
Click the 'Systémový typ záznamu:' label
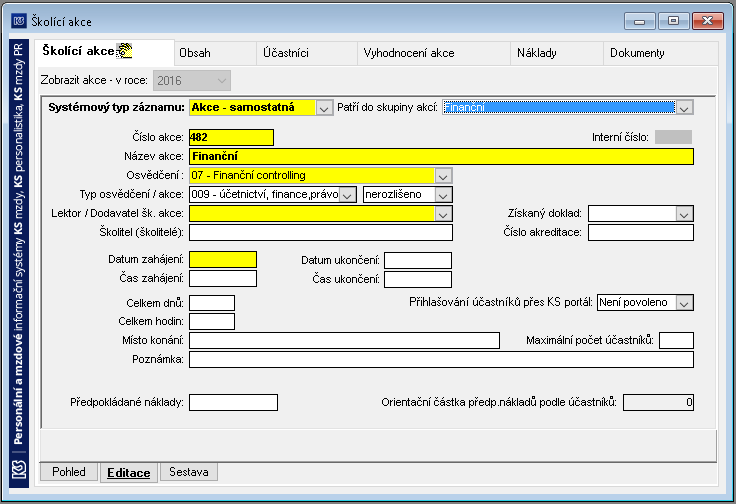click(116, 107)
